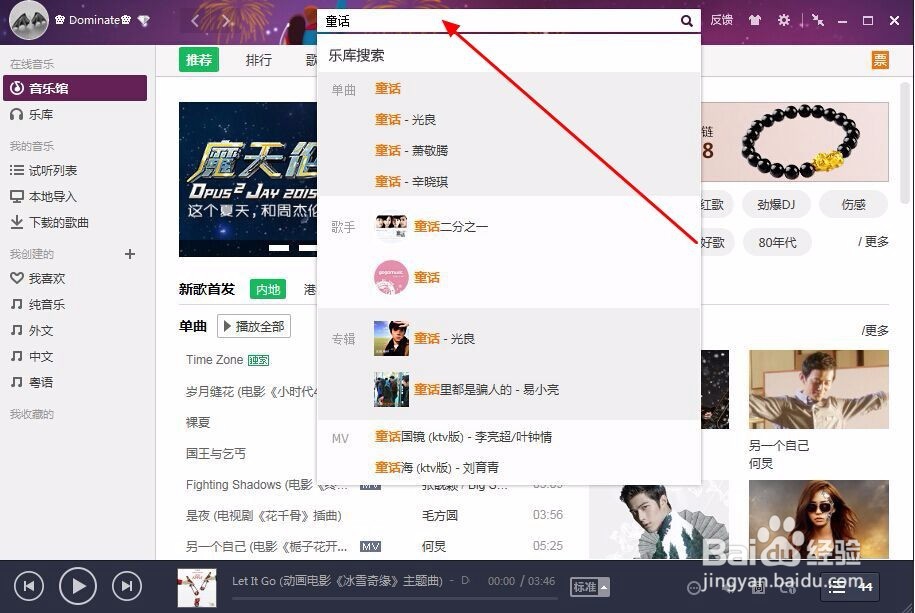Click the 播放全部 button
The image size is (915, 613).
[x=254, y=326]
